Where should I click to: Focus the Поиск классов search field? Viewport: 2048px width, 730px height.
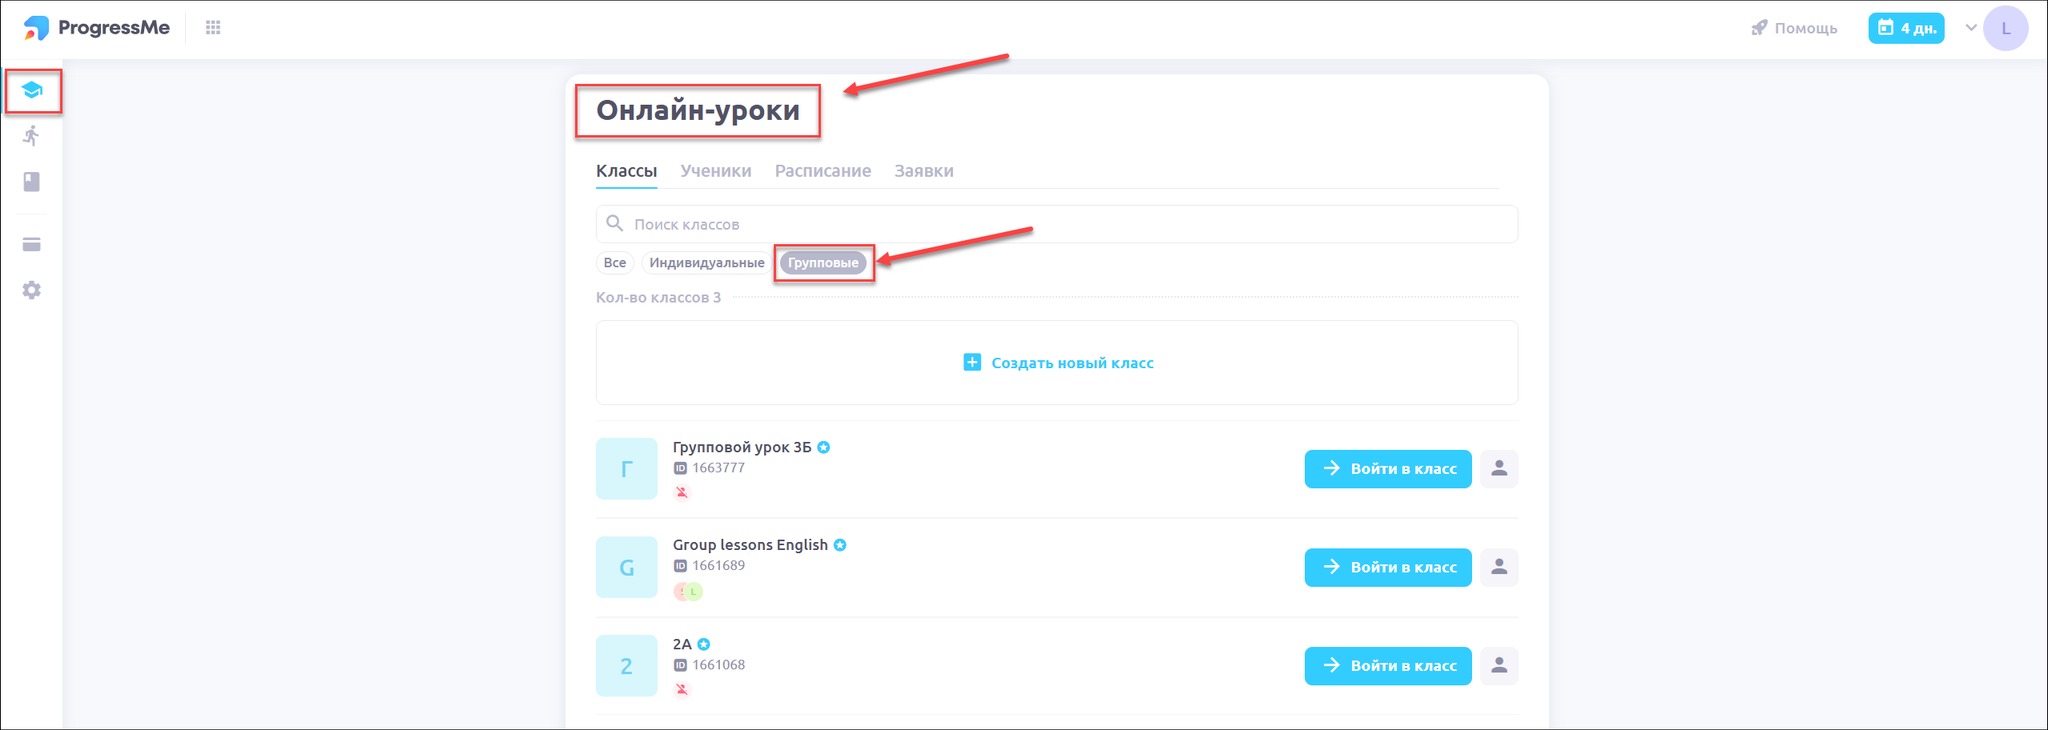point(1057,224)
